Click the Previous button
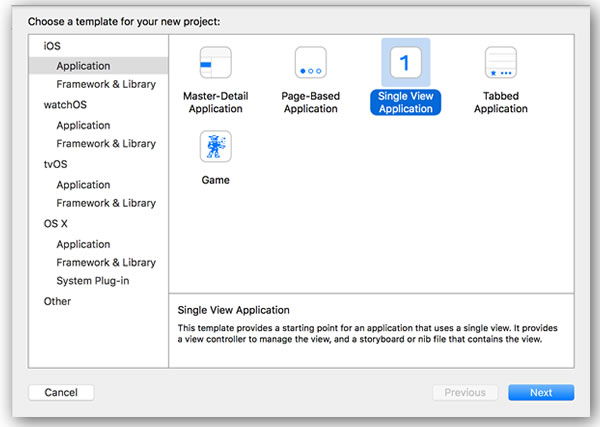This screenshot has width=600, height=427. tap(465, 393)
